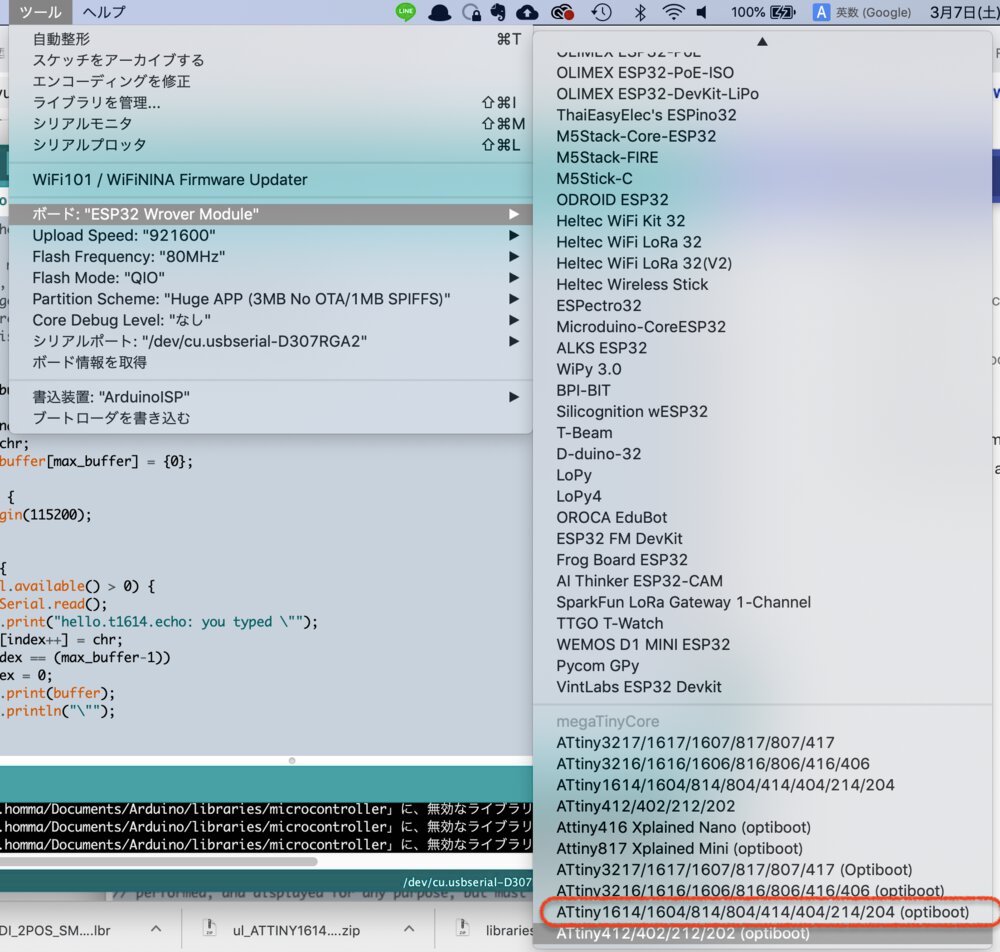Open chevron beside ul_ATTINY1614 zip download
Image resolution: width=1000 pixels, height=952 pixels.
pos(409,929)
